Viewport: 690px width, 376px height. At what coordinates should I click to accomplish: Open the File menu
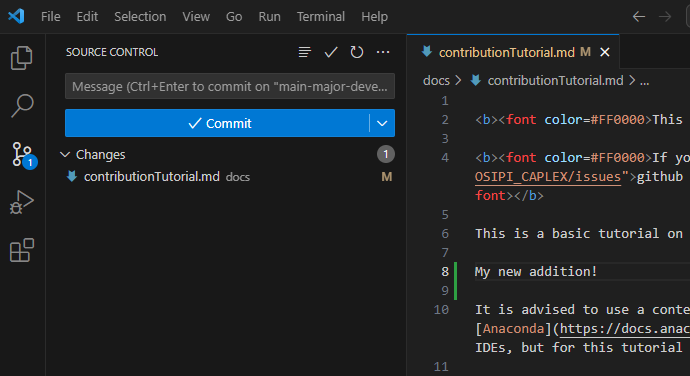(x=51, y=17)
